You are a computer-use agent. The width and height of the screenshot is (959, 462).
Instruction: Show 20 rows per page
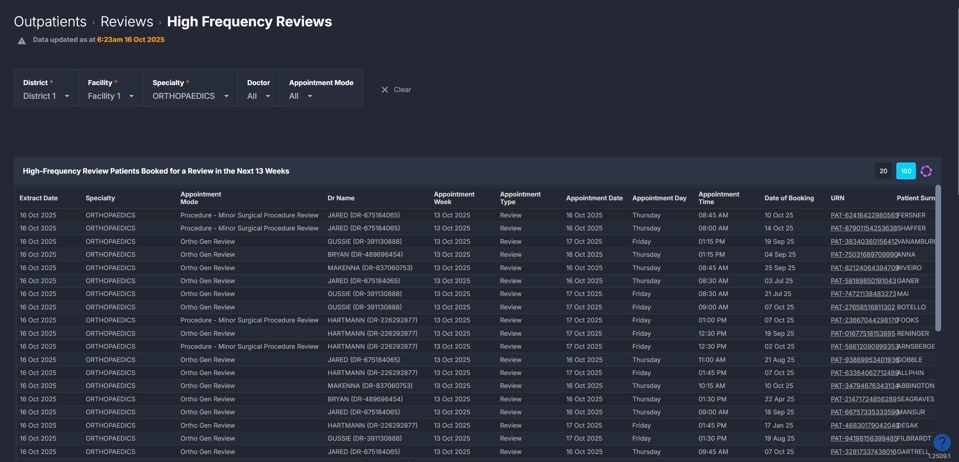click(x=883, y=171)
